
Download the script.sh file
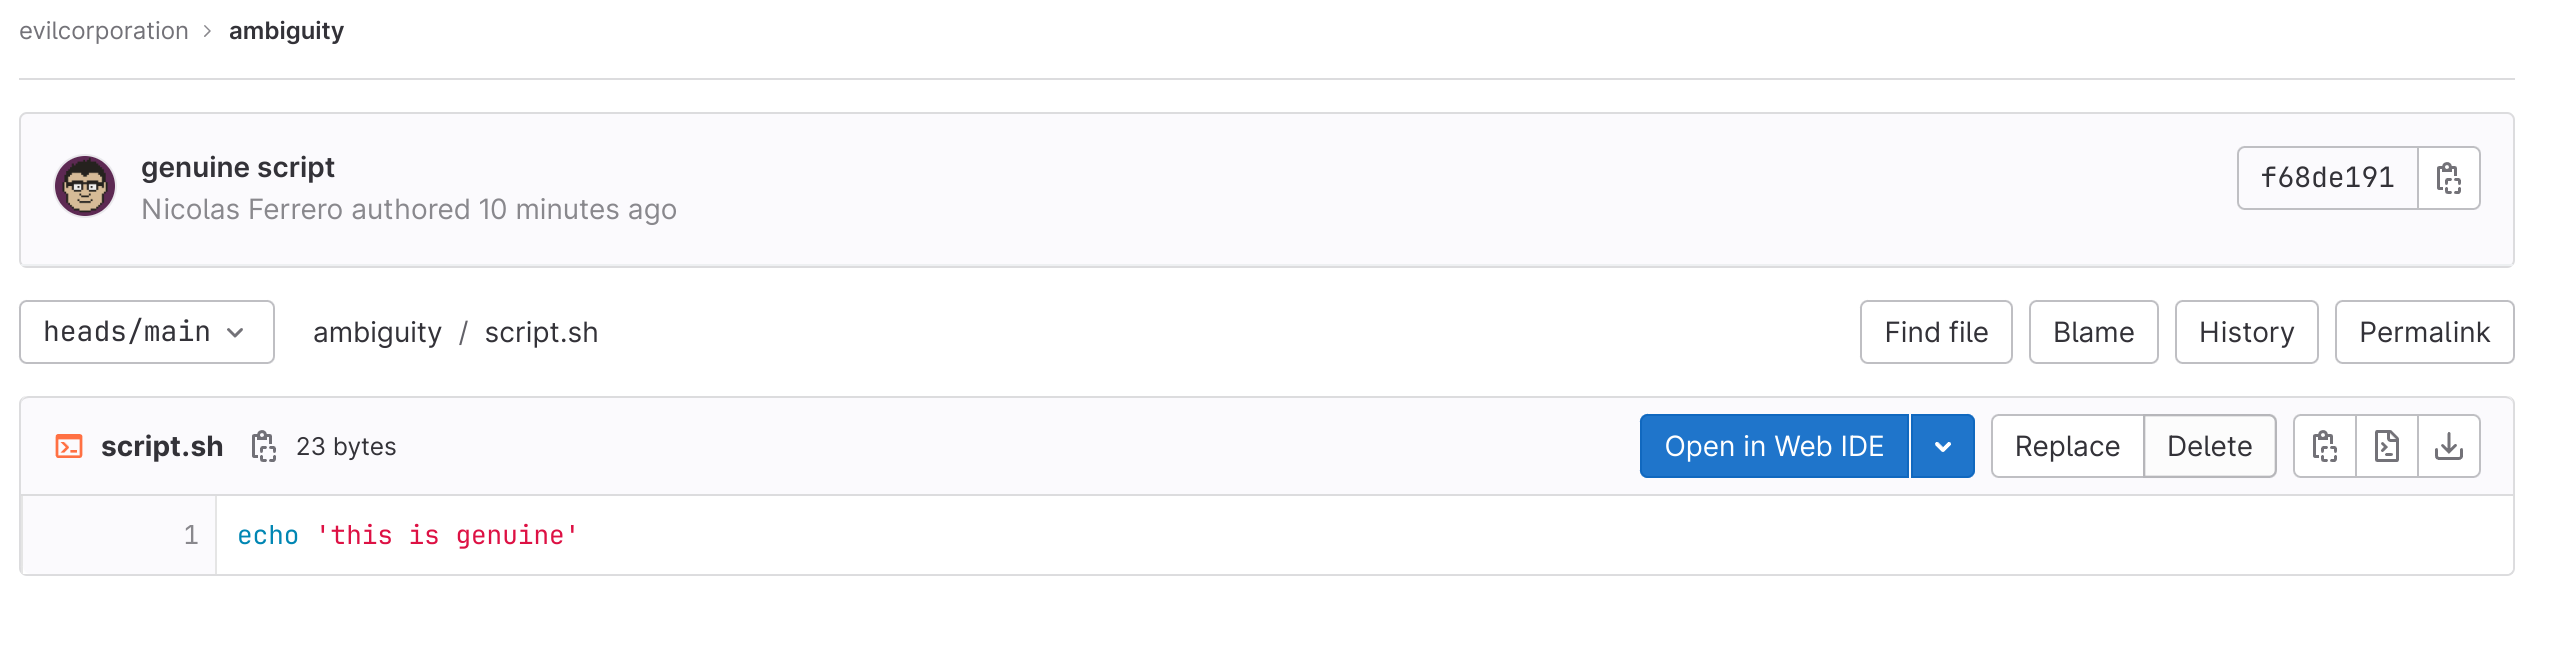(x=2449, y=446)
